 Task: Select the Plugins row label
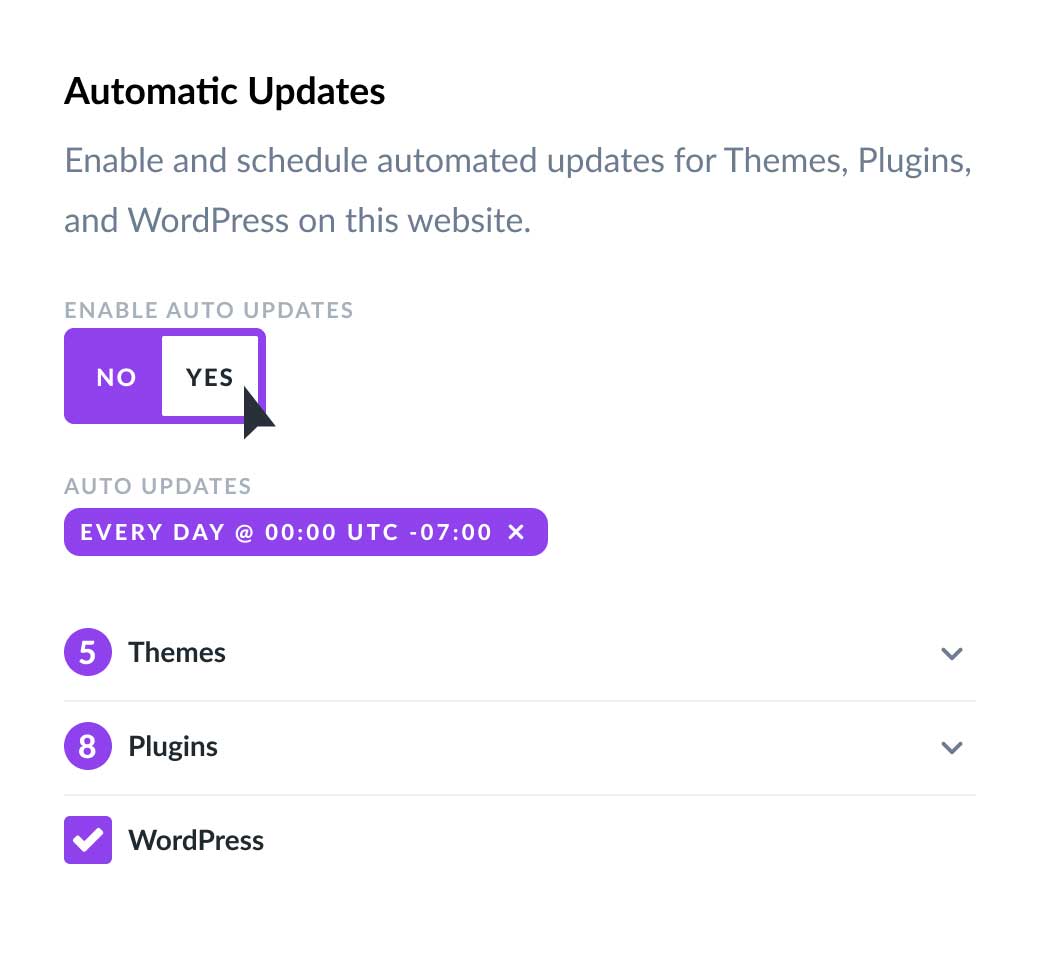pos(172,746)
